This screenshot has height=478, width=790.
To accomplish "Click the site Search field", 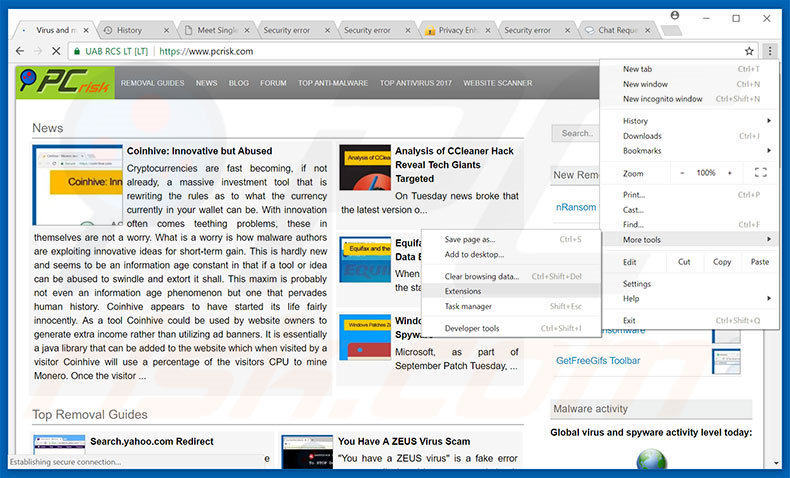I will [x=576, y=133].
